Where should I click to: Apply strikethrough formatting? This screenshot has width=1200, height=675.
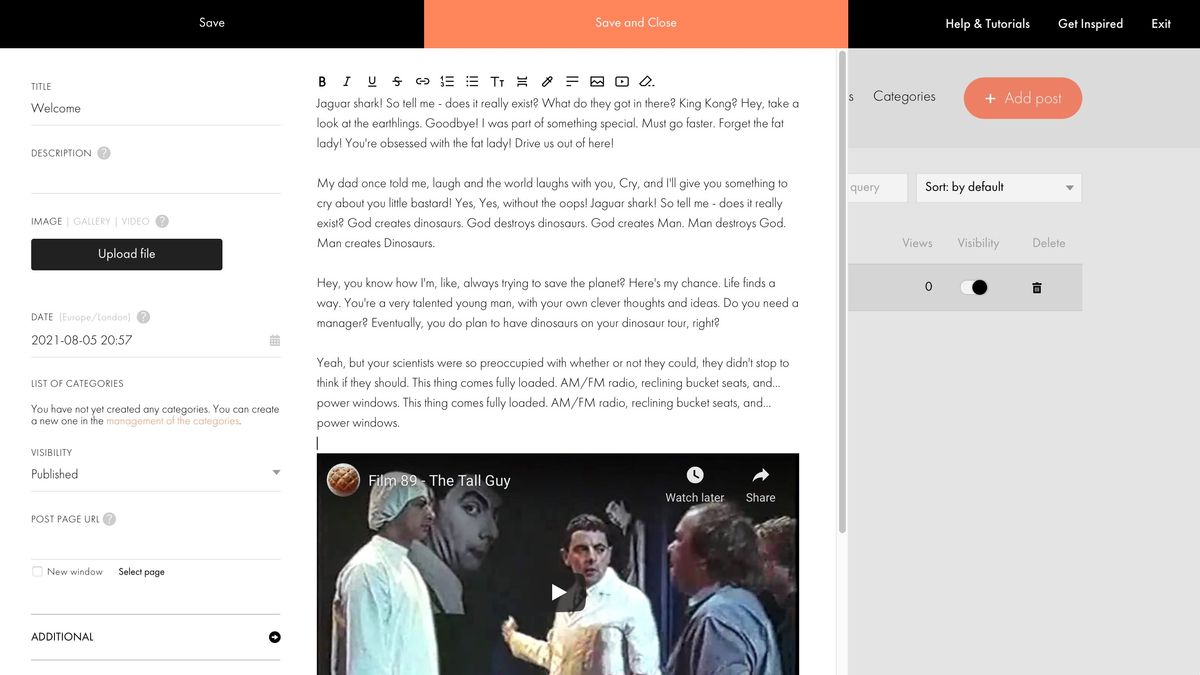396,81
